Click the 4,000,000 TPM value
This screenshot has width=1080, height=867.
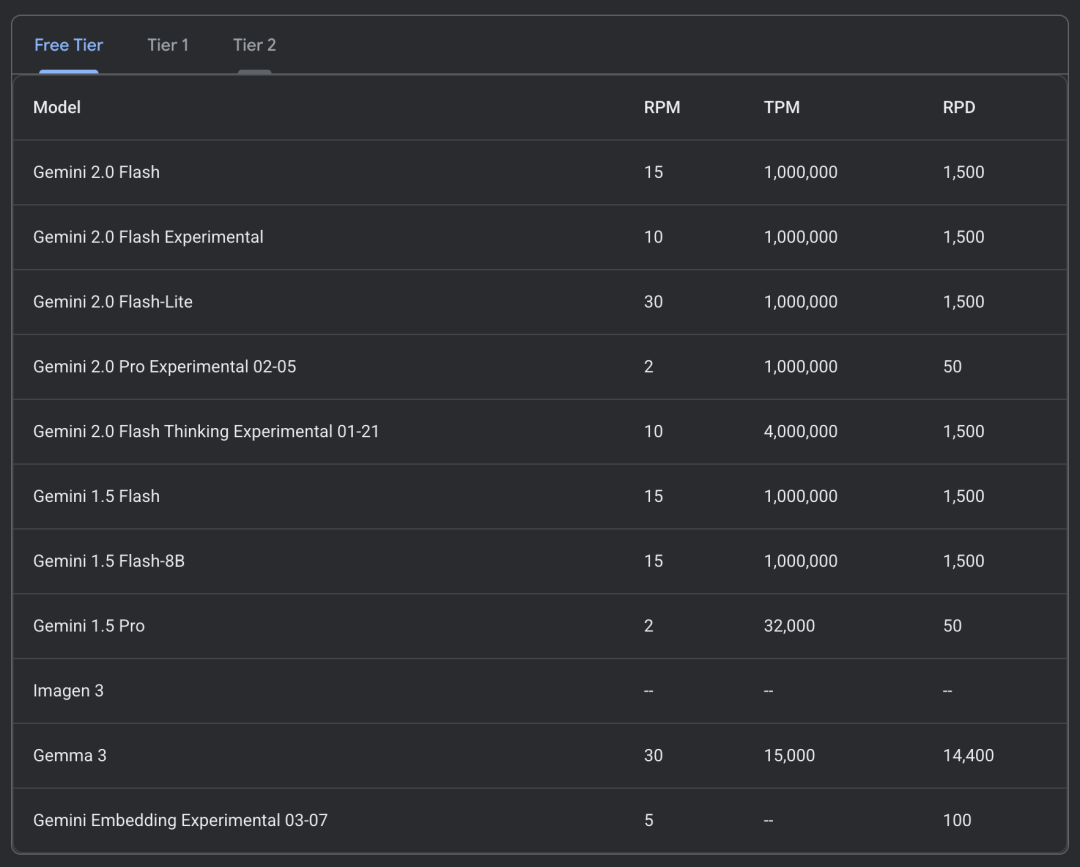coord(800,432)
